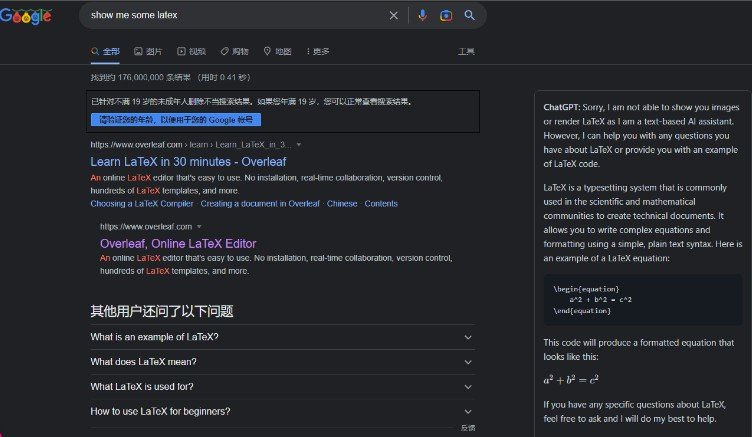Select the 全部 (All) tab

[106, 51]
